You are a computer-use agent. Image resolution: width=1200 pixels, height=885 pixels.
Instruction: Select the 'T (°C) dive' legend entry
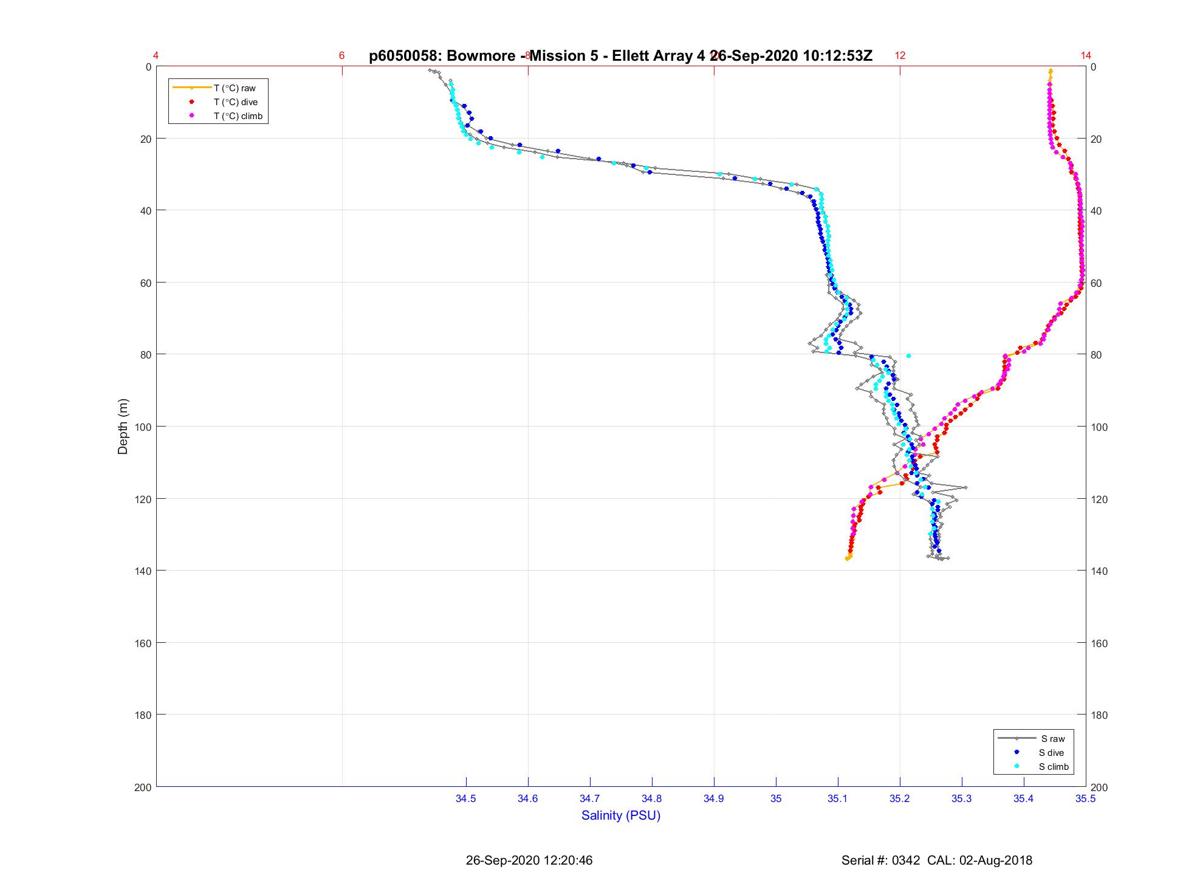(x=237, y=102)
